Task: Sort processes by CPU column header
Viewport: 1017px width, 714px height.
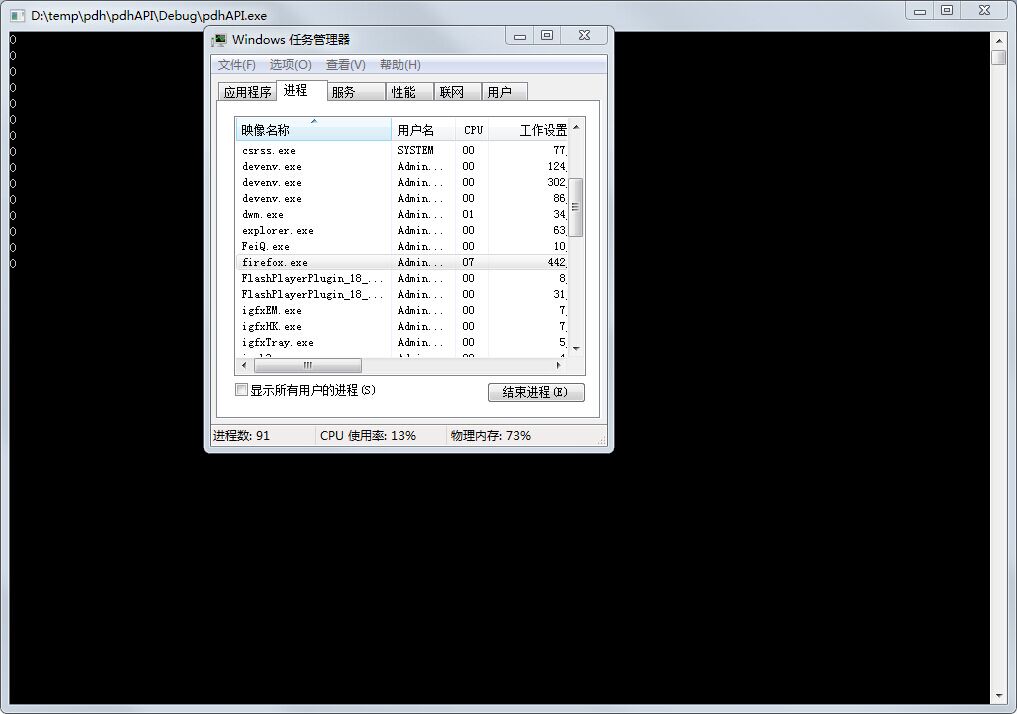Action: coord(472,130)
